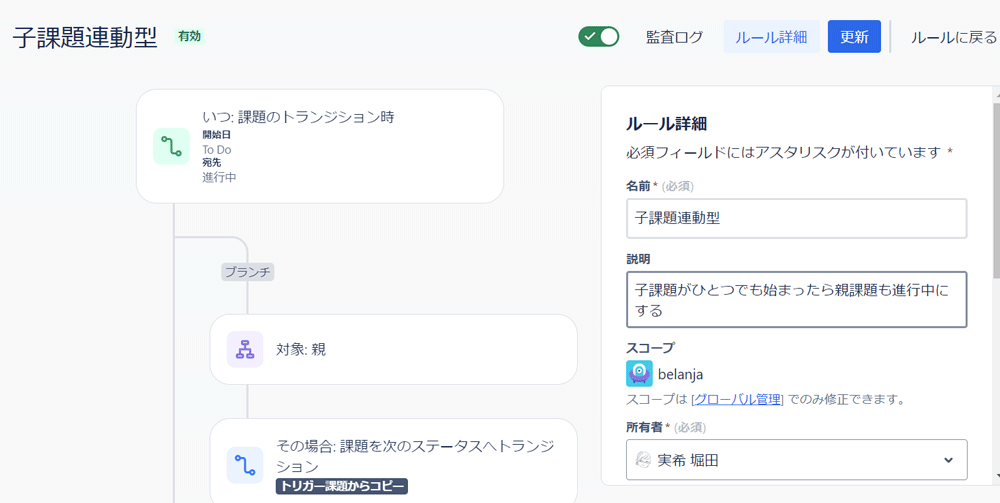Click the blue transition action icon
Image resolution: width=1000 pixels, height=503 pixels.
[245, 465]
